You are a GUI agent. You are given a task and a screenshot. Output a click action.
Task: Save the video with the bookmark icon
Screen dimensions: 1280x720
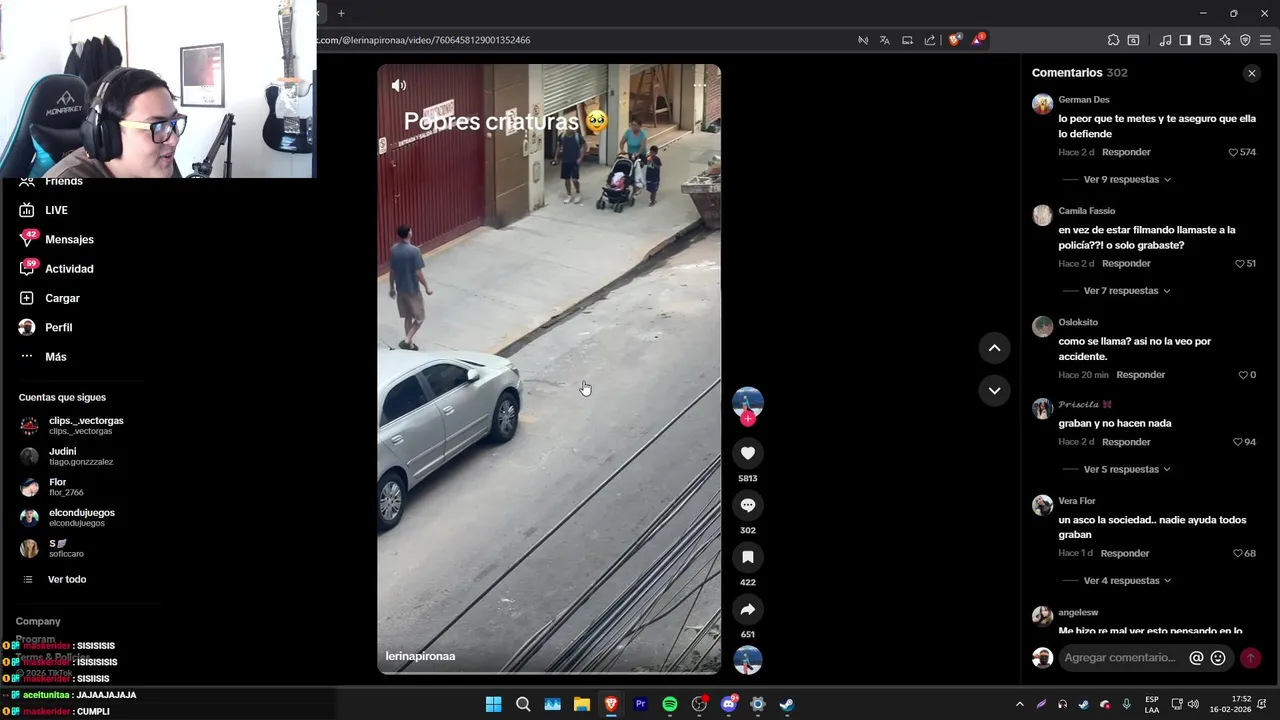pyautogui.click(x=747, y=557)
